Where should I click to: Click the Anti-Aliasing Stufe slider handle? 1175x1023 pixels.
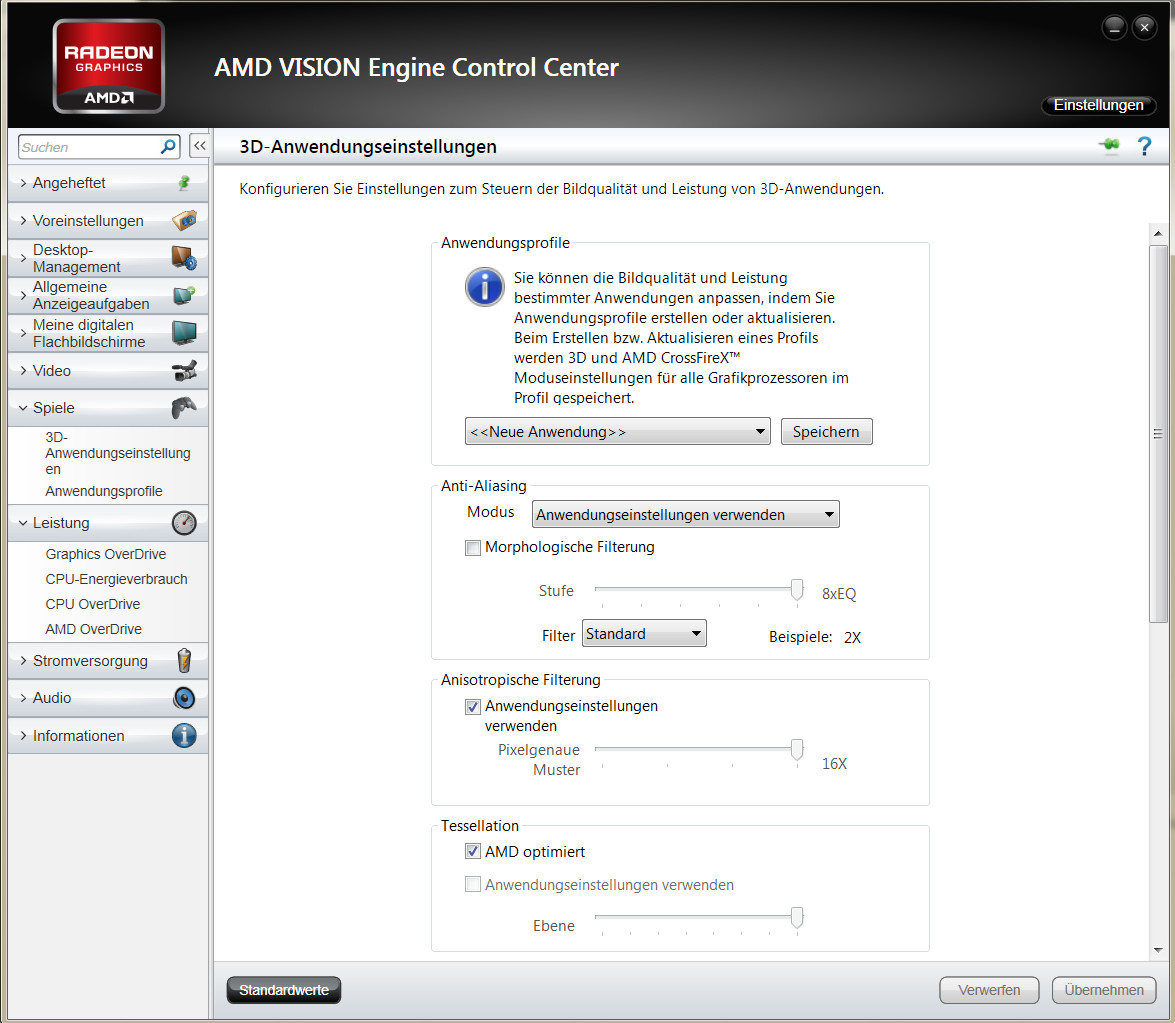tap(797, 590)
